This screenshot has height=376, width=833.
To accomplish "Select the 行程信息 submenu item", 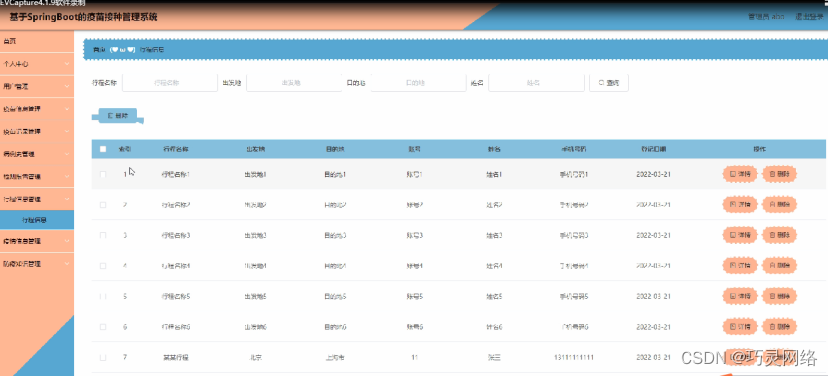I will (x=37, y=220).
